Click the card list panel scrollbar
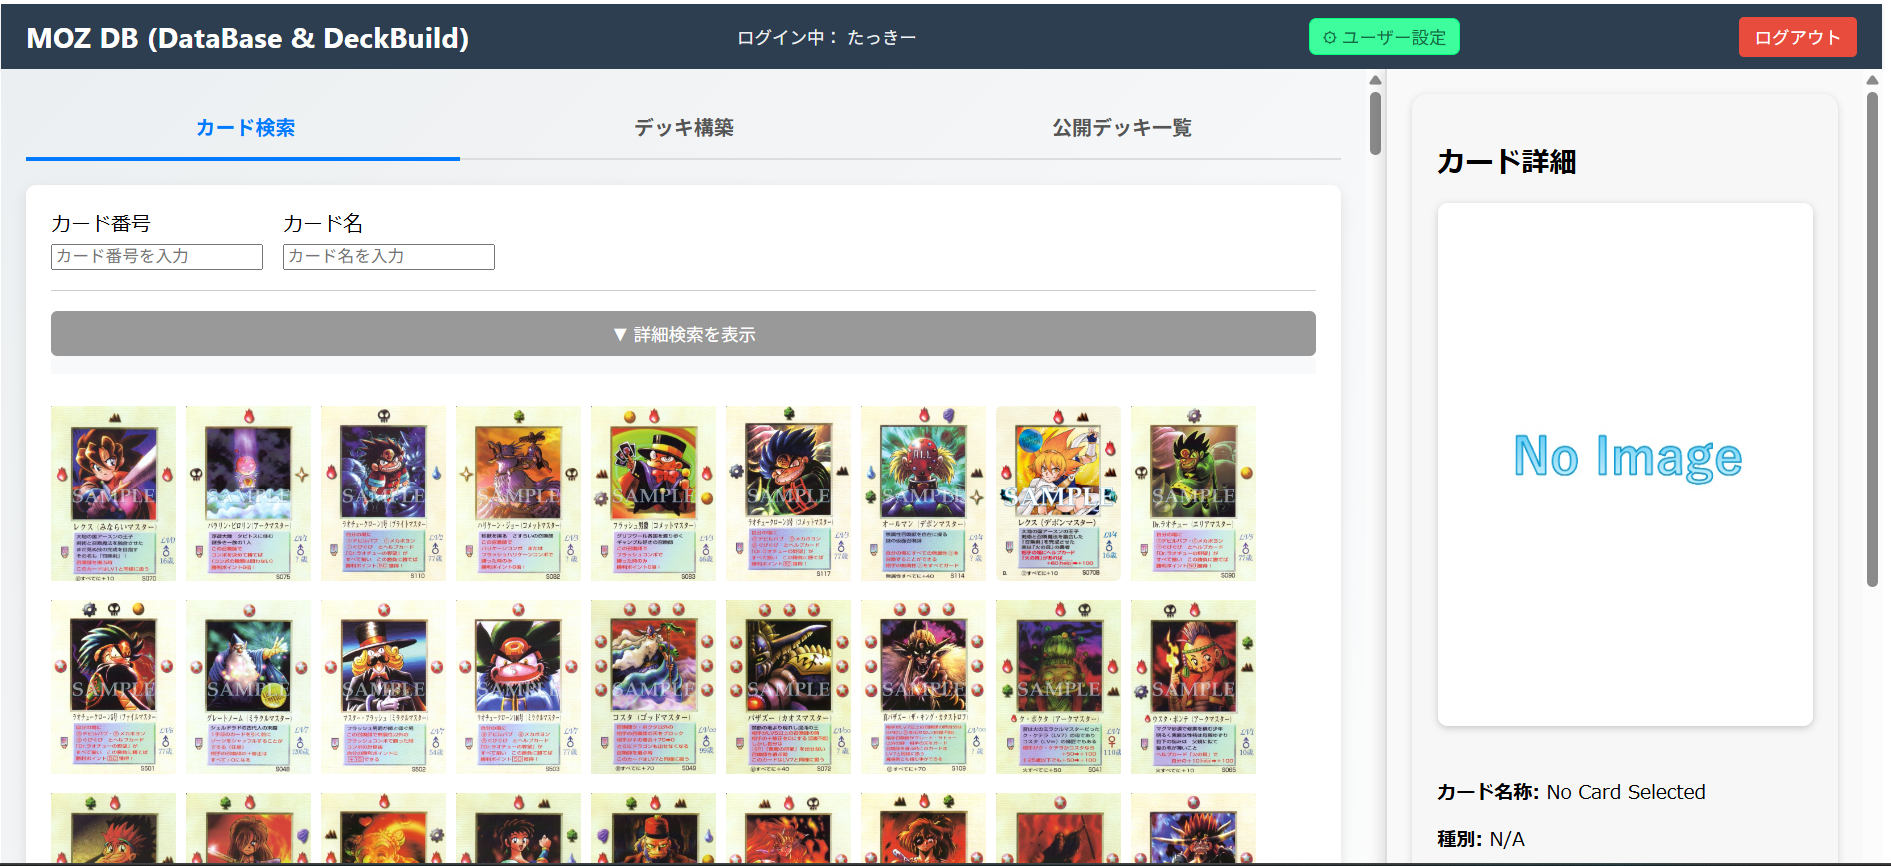1891x866 pixels. (1375, 124)
